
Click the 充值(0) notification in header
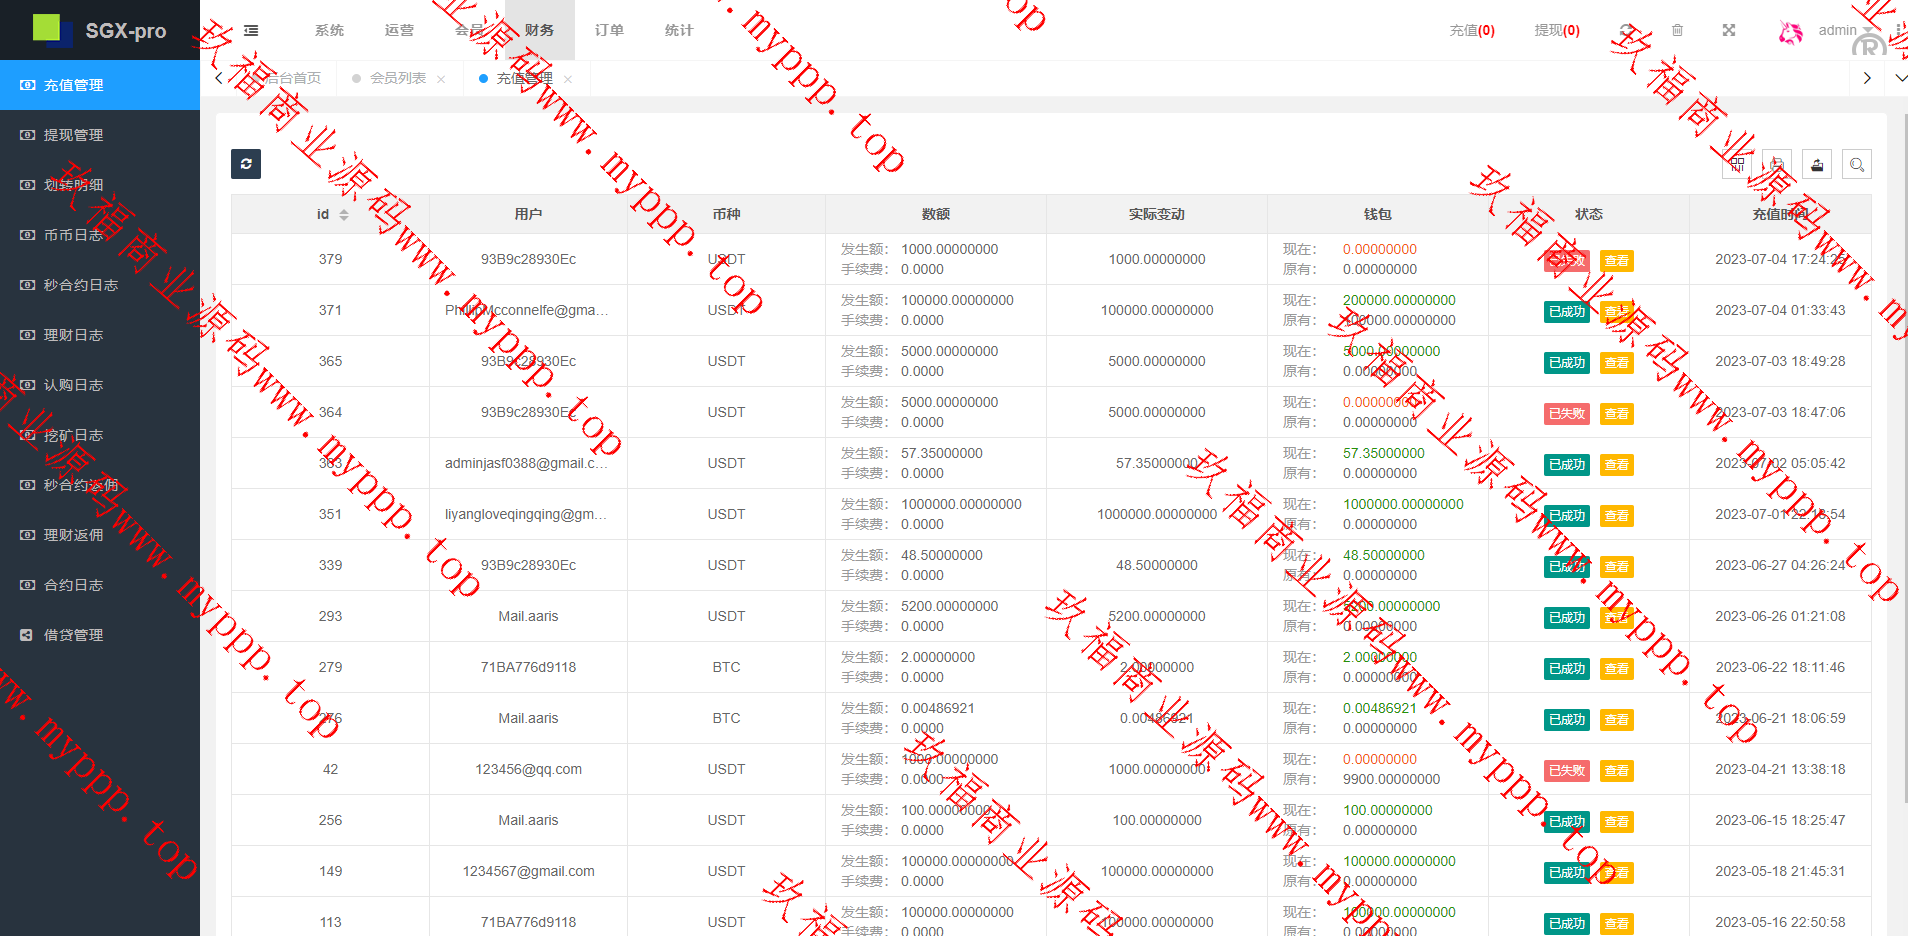[x=1472, y=31]
